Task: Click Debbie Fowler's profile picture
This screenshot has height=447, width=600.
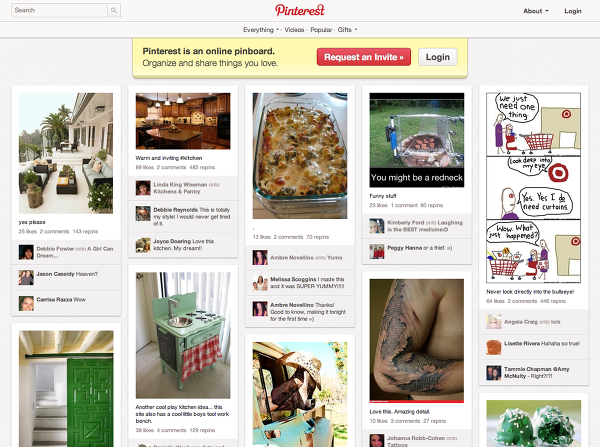Action: coord(26,252)
